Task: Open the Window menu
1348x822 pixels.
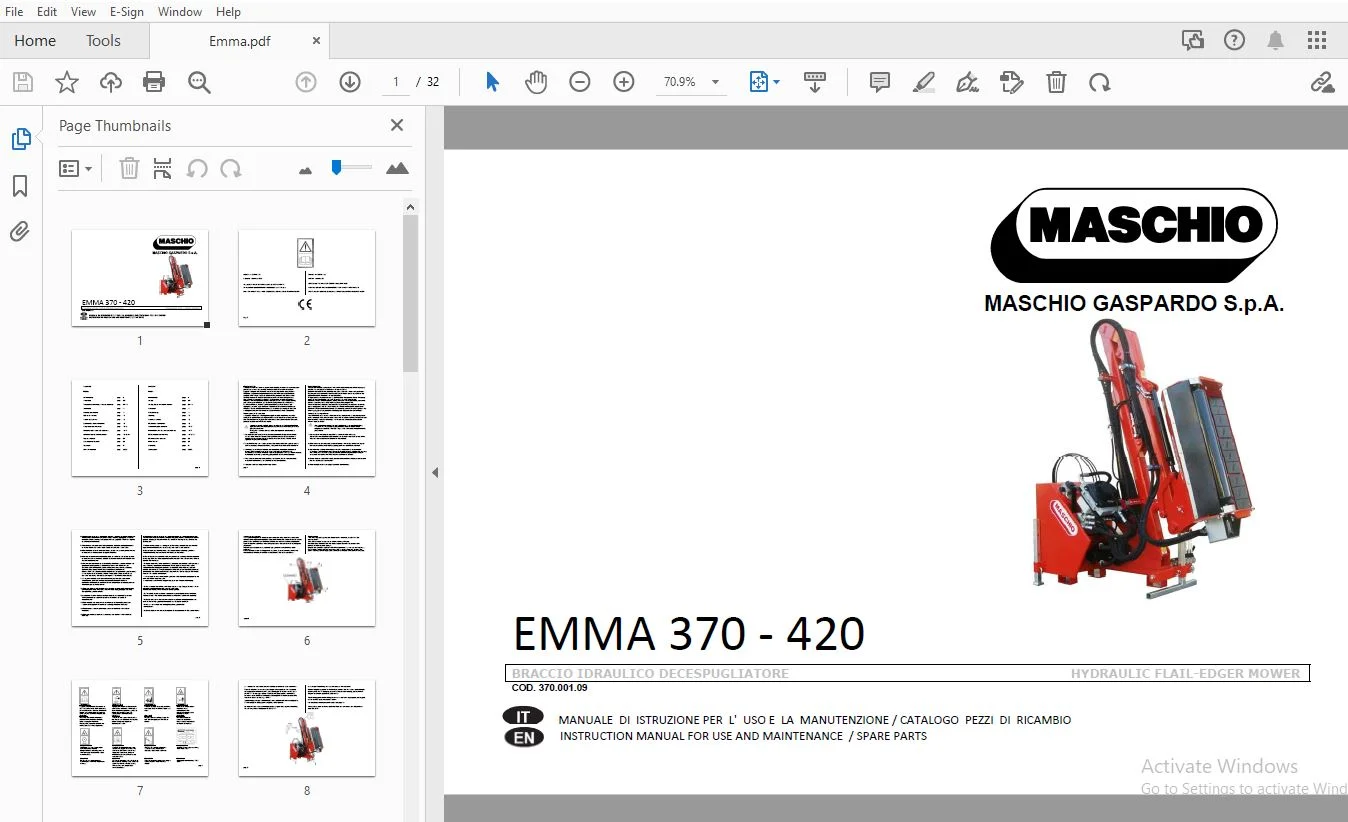Action: click(180, 11)
